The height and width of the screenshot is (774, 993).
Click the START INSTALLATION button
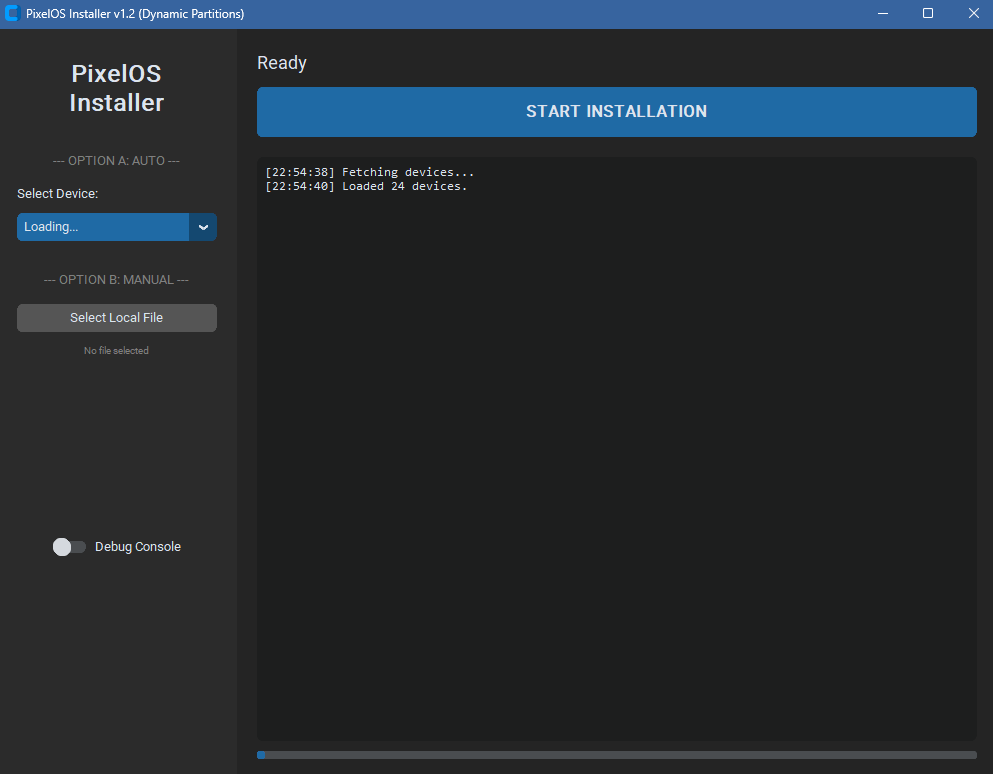coord(616,111)
